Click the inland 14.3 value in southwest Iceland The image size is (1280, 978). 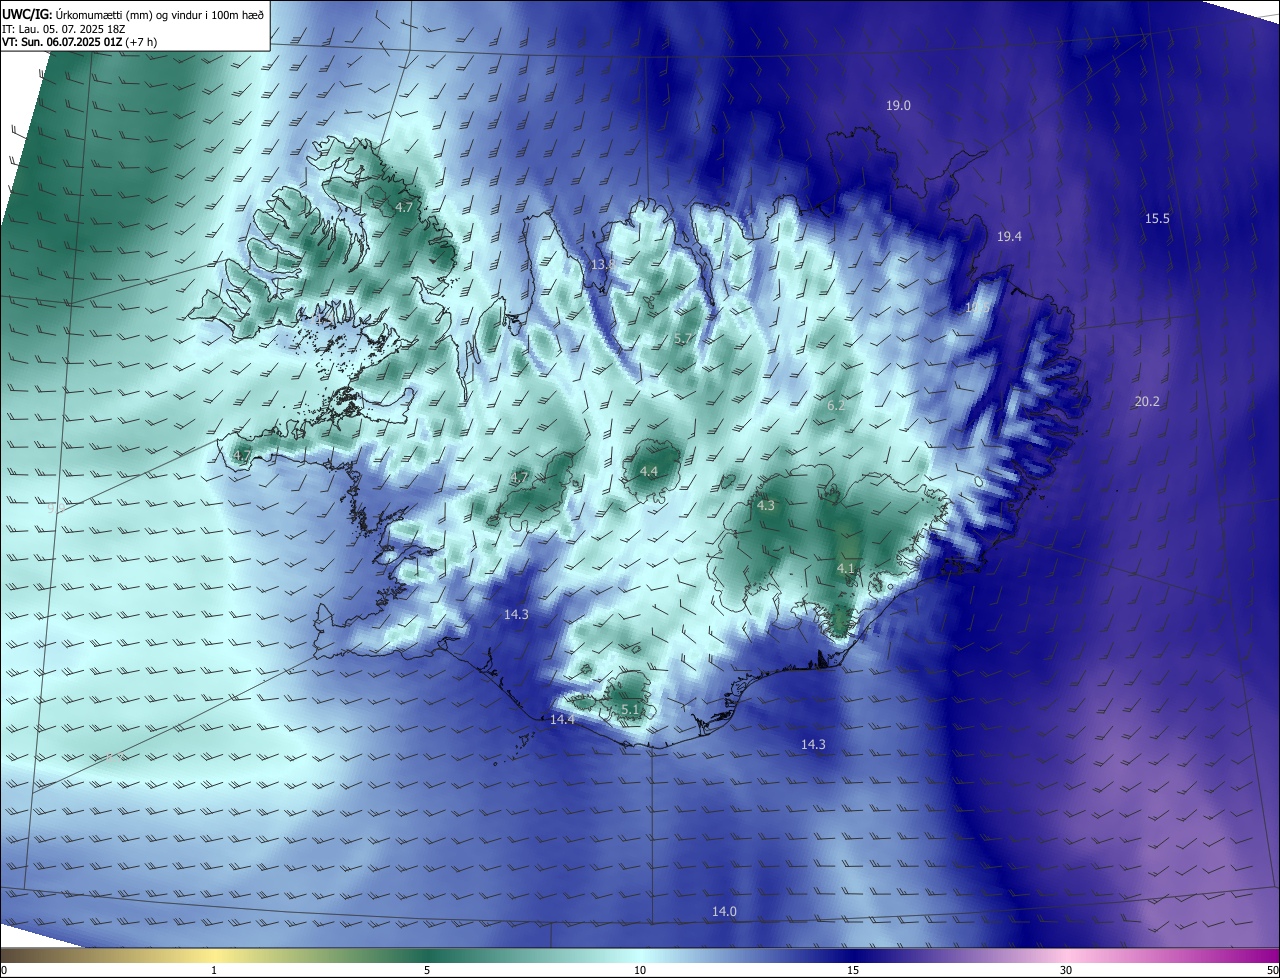[x=515, y=615]
